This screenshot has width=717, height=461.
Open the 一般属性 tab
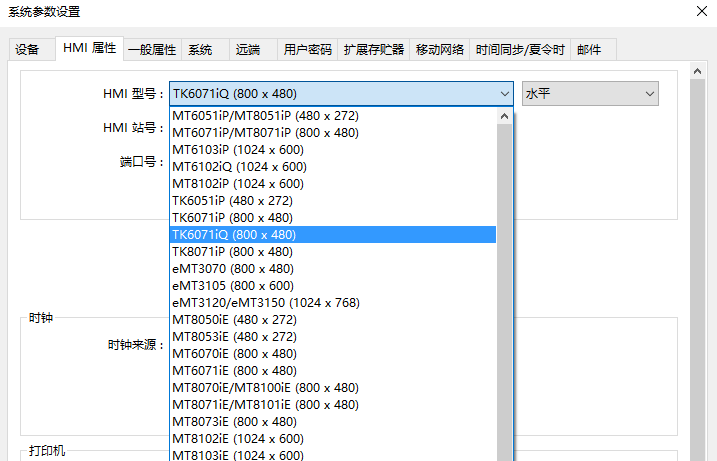click(x=152, y=49)
